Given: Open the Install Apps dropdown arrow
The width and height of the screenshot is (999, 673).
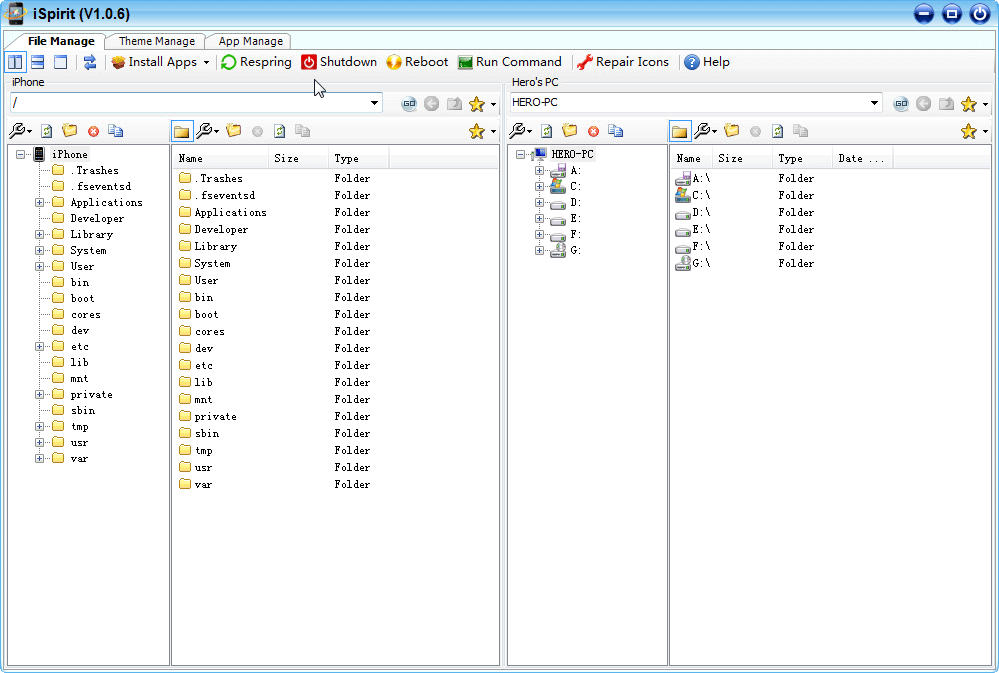Looking at the screenshot, I should 206,62.
